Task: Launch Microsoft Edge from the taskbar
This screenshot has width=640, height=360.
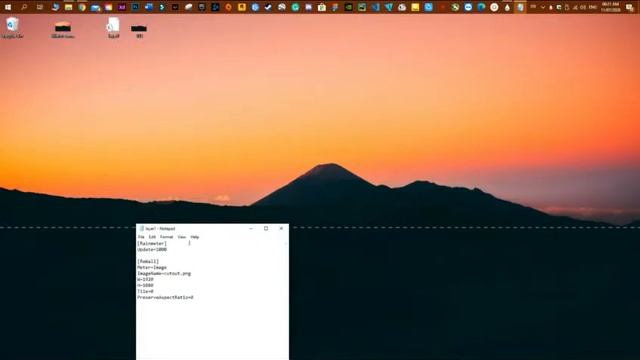Action: (x=481, y=7)
